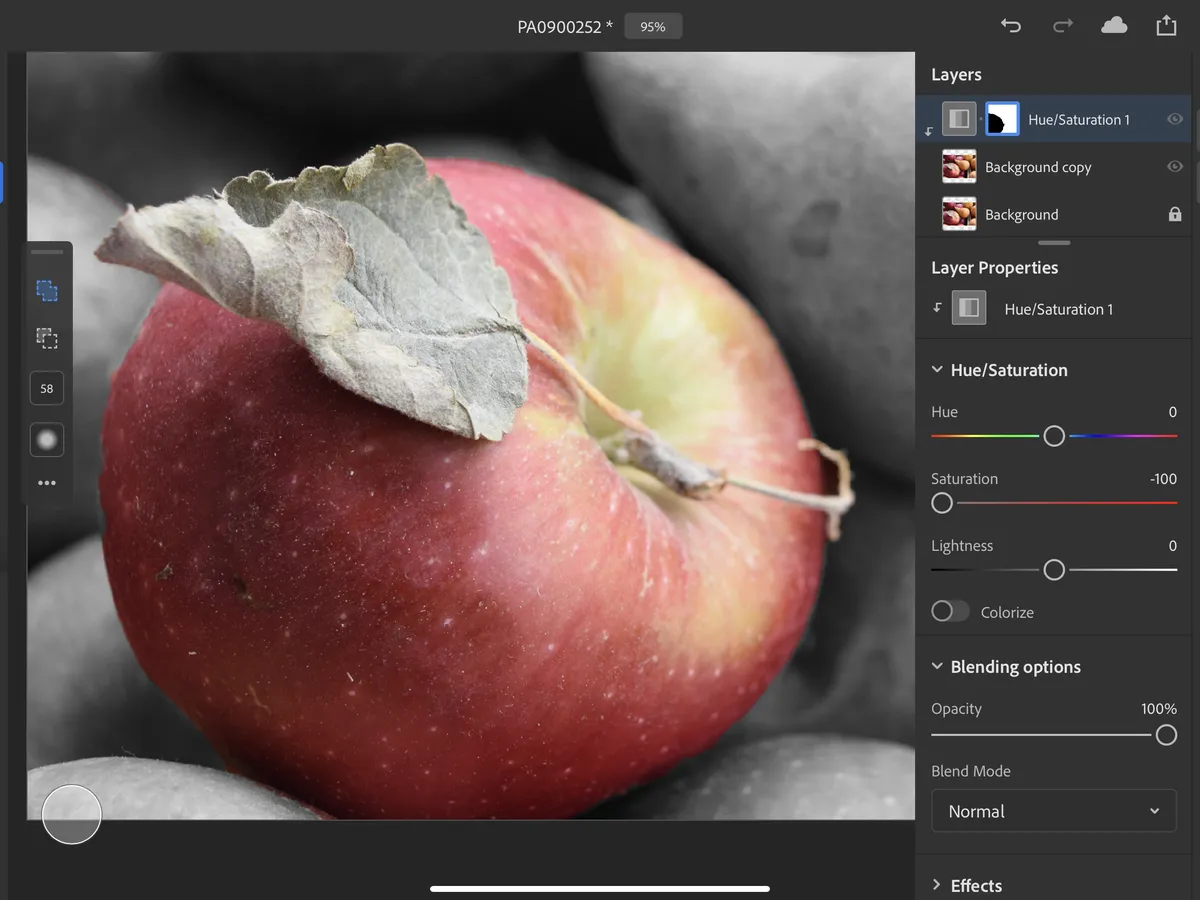Screen dimensions: 1200x900
Task: Open the Share/Export icon
Action: click(x=1166, y=26)
